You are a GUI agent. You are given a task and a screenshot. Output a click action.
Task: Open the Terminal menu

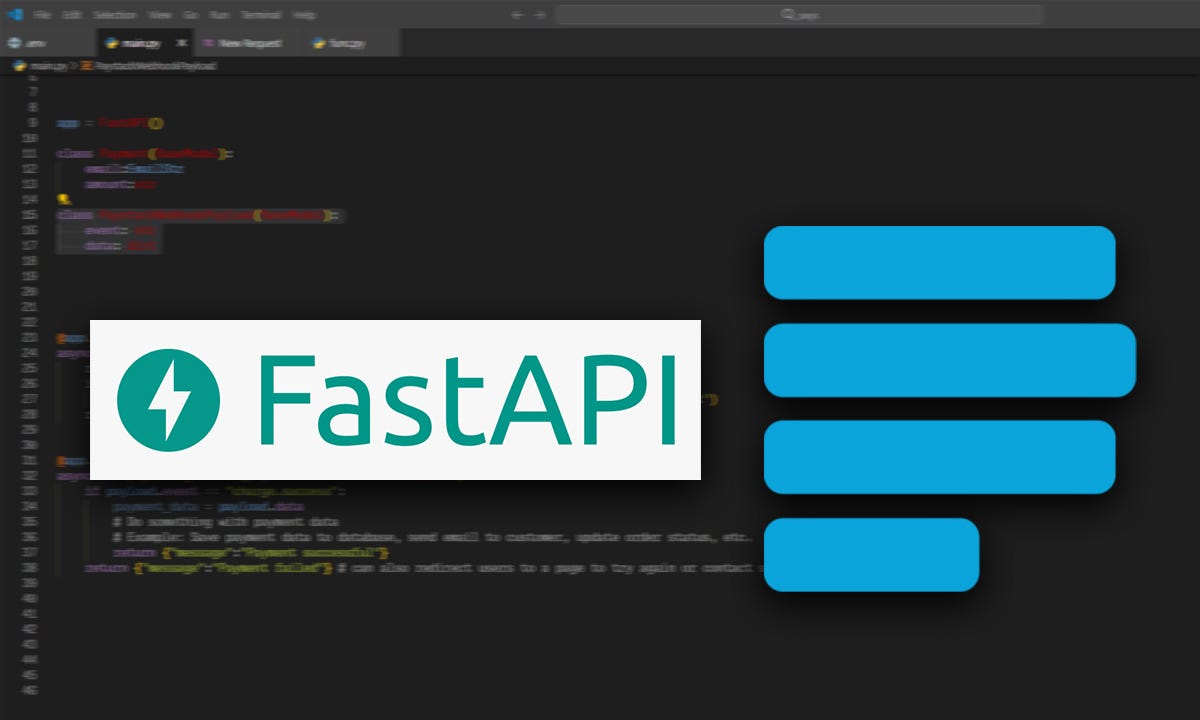(x=260, y=14)
